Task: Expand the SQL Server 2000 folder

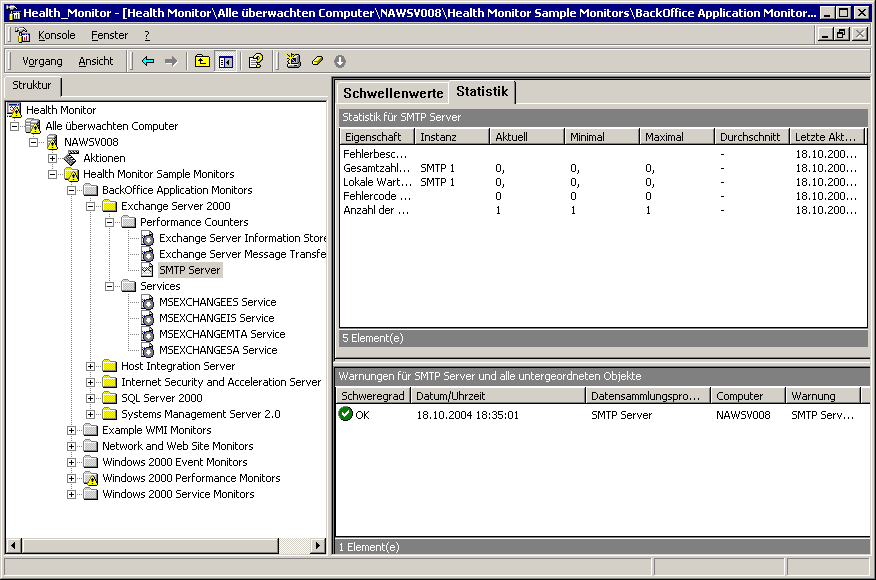Action: click(91, 398)
